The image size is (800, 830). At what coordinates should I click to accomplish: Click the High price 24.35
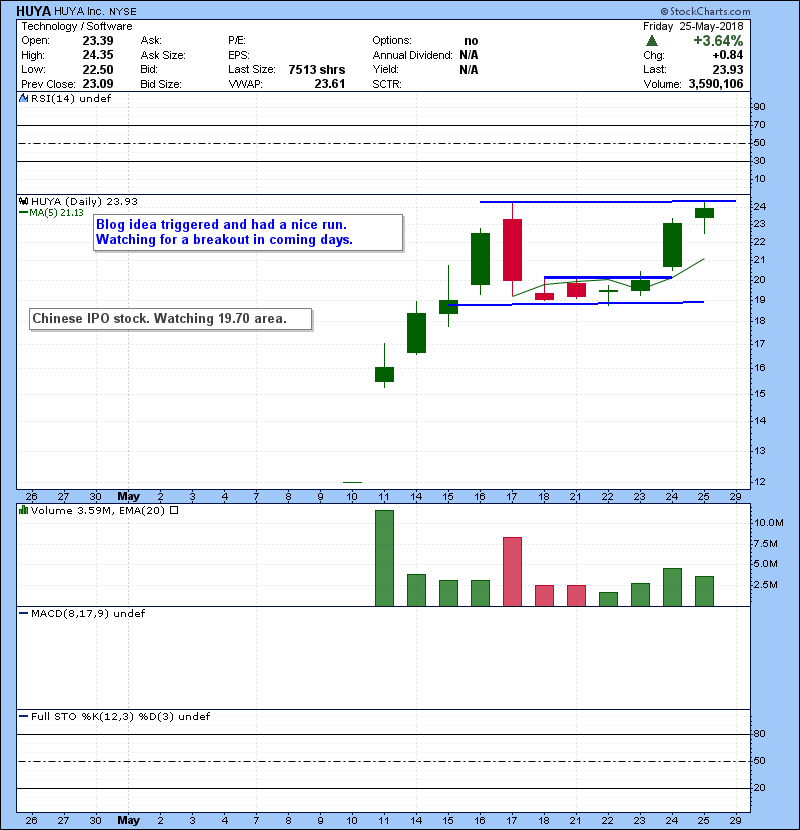coord(98,55)
